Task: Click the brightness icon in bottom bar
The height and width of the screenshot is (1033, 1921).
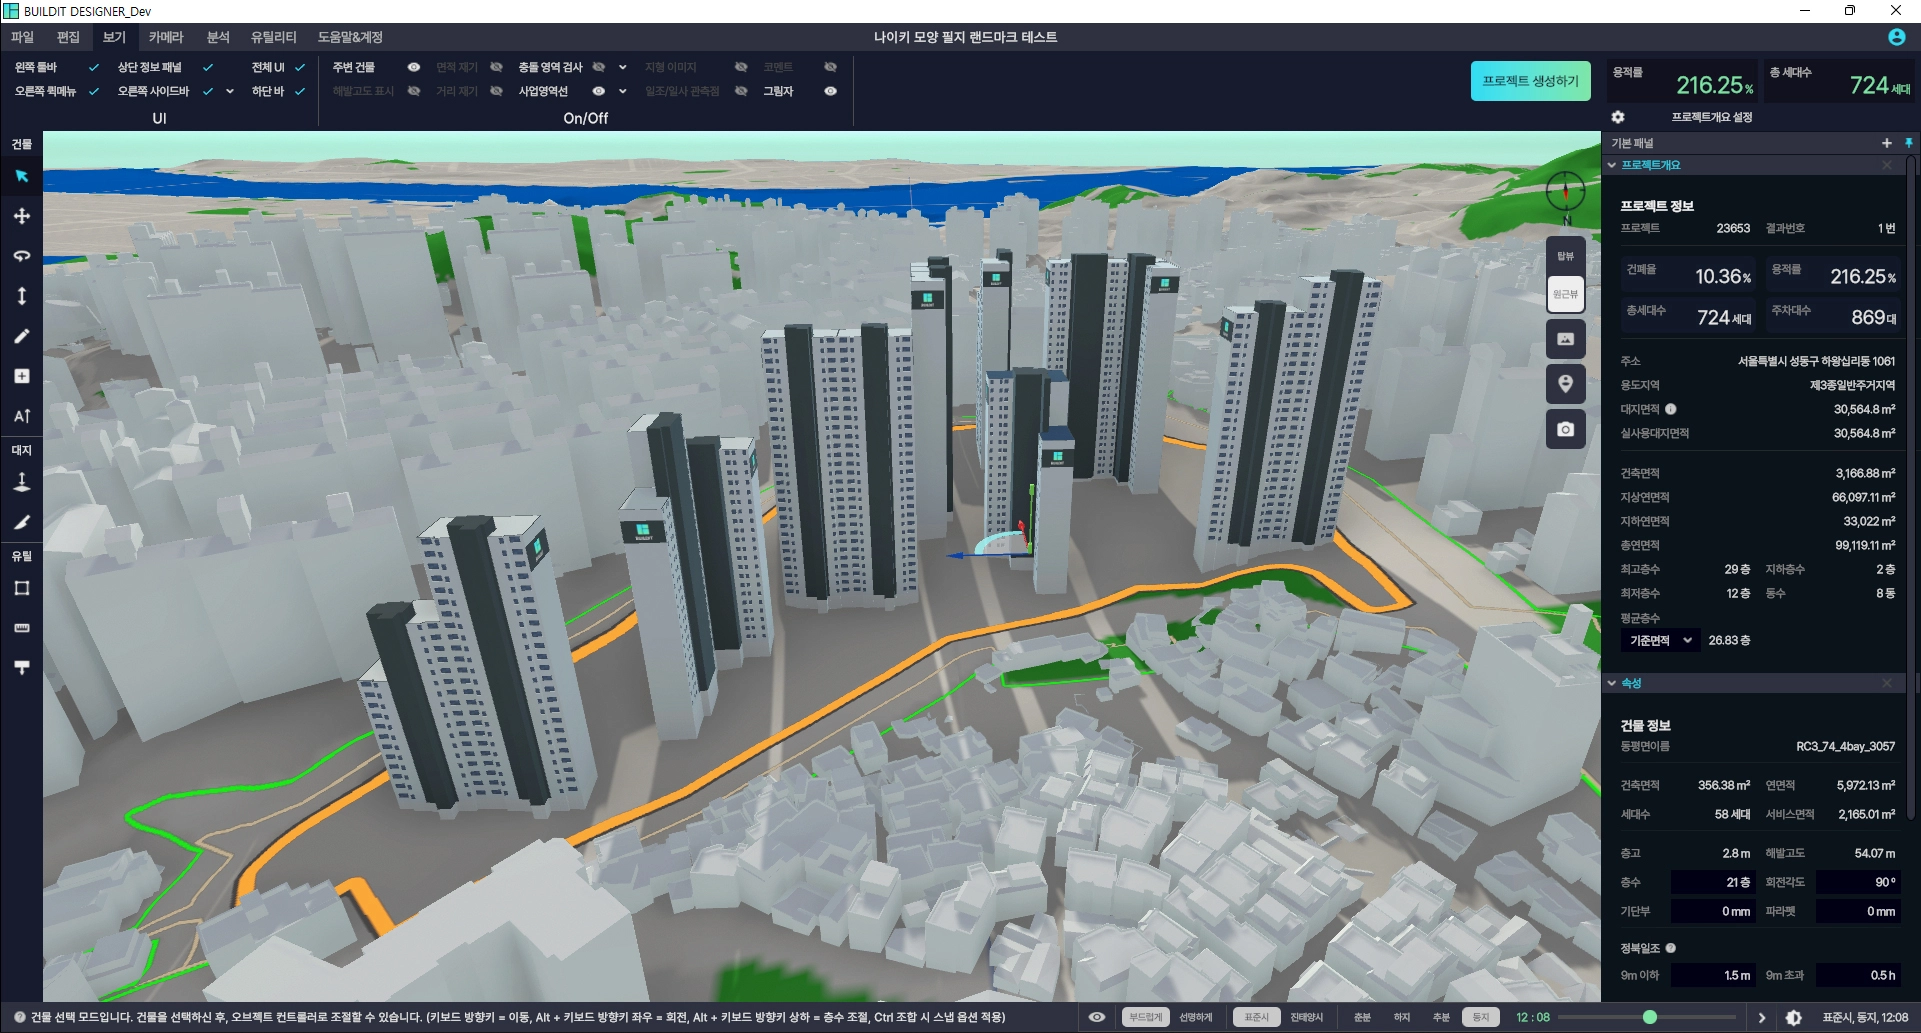Action: point(1794,1017)
